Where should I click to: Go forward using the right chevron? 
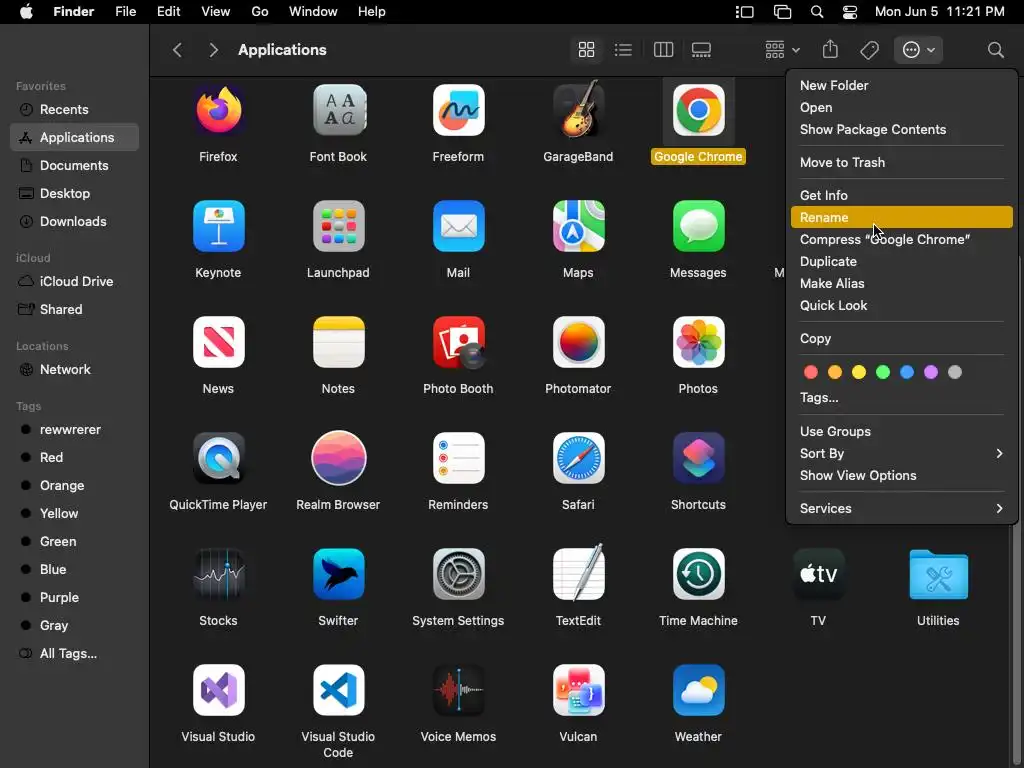pos(213,50)
